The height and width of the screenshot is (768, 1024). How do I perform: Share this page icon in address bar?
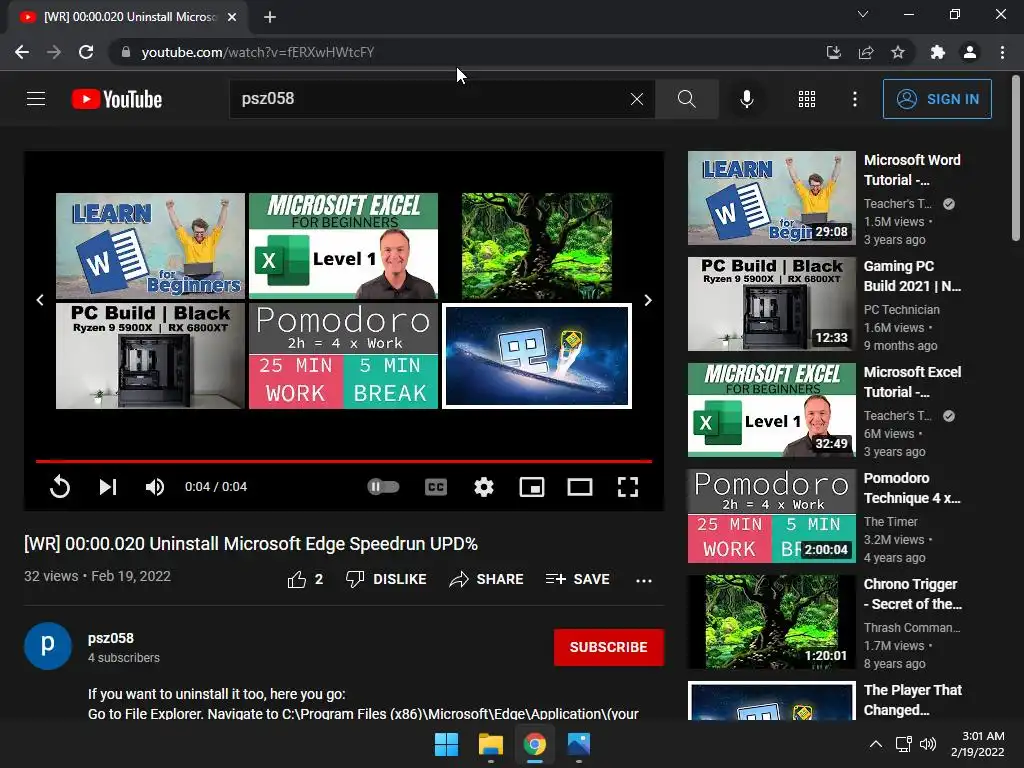[x=866, y=52]
